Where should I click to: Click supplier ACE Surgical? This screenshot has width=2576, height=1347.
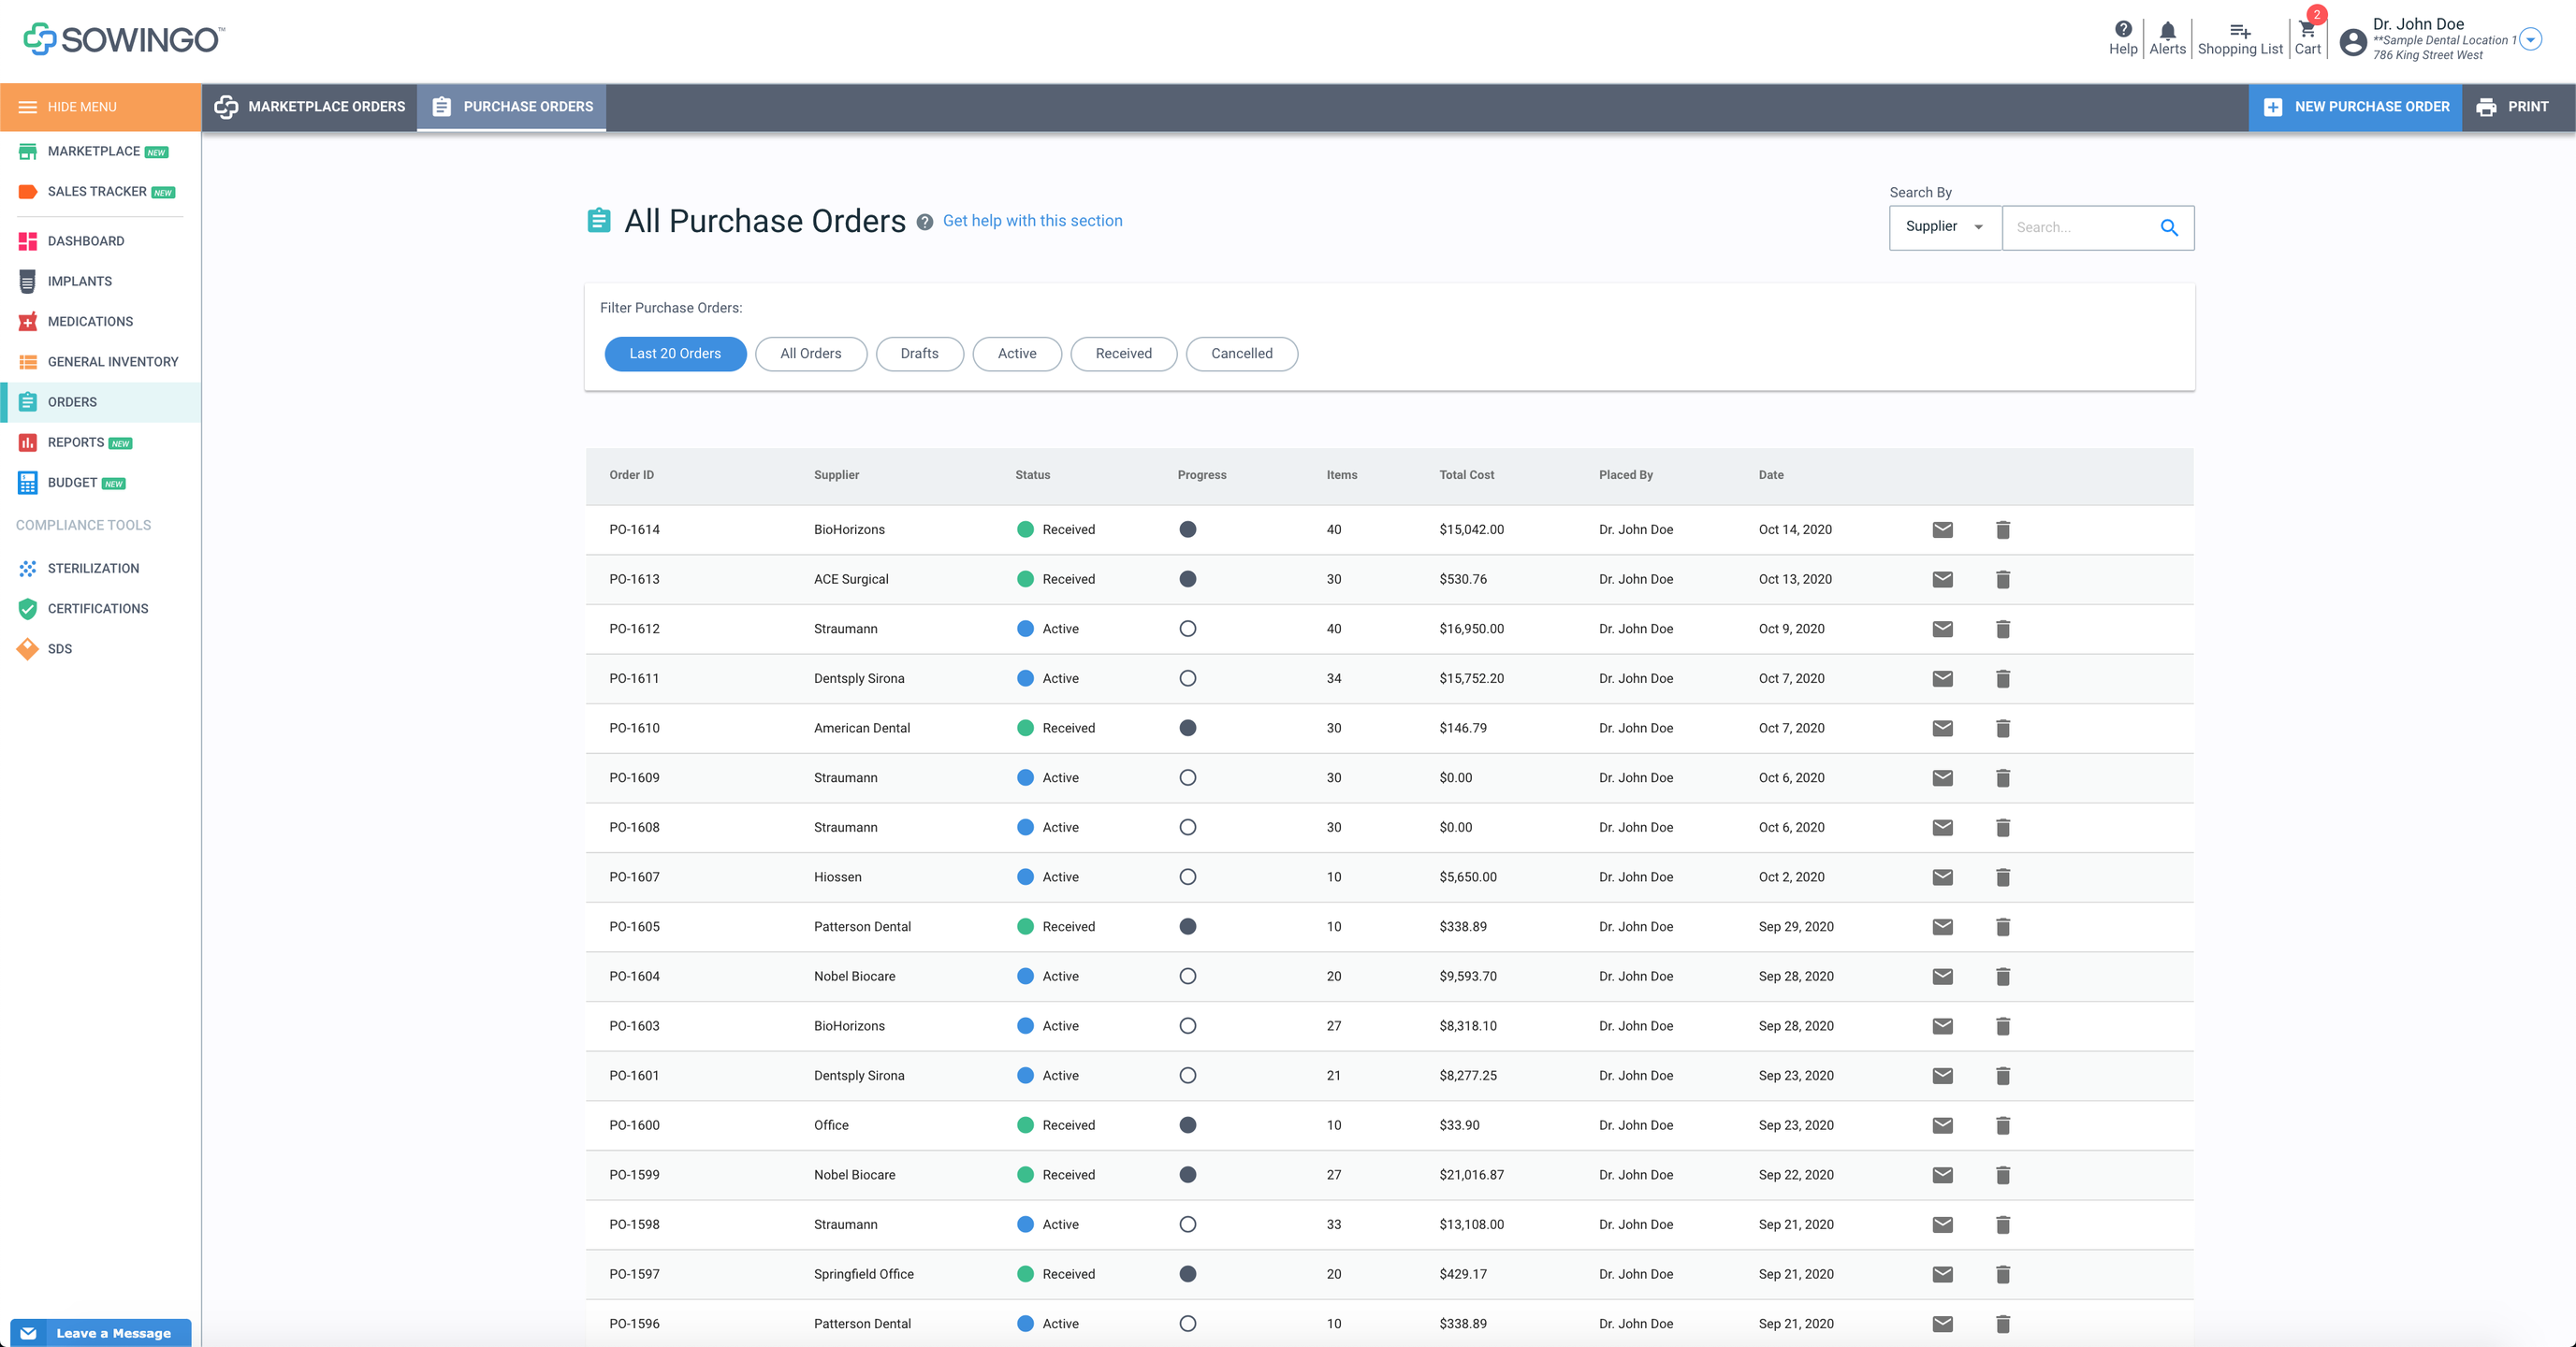click(850, 579)
